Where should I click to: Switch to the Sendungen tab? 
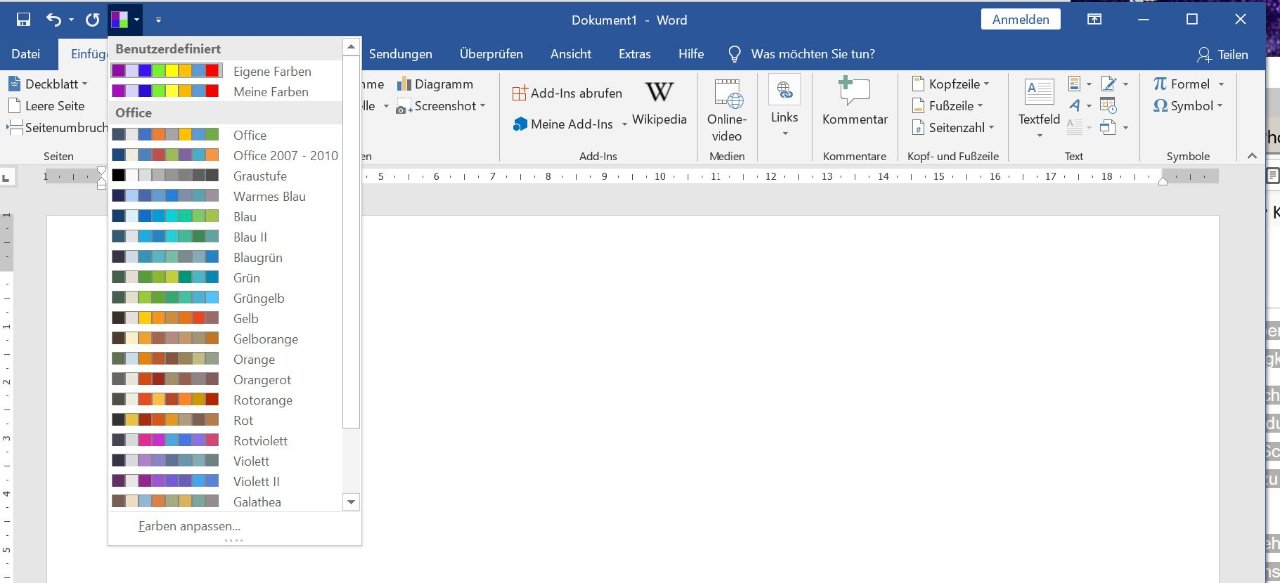click(401, 54)
